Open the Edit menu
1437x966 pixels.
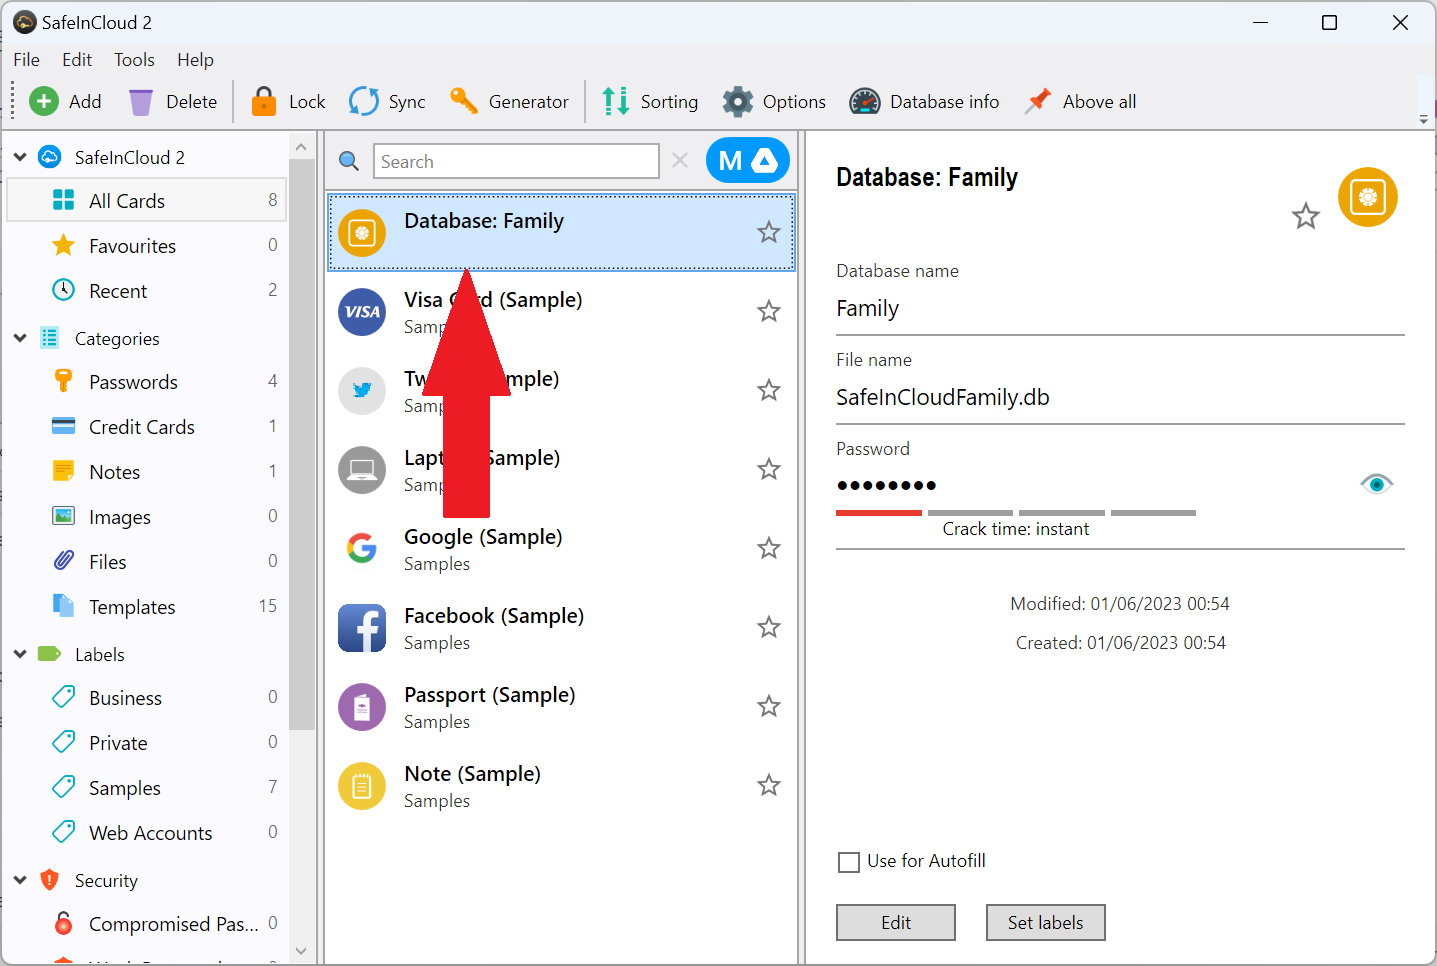coord(77,60)
